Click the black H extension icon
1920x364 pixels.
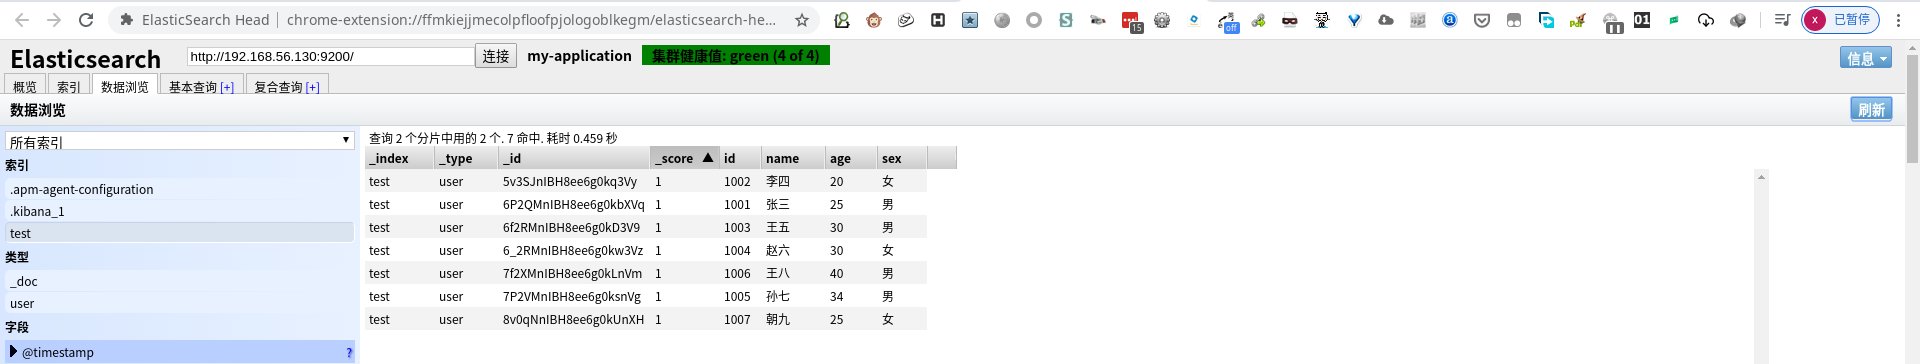click(938, 20)
